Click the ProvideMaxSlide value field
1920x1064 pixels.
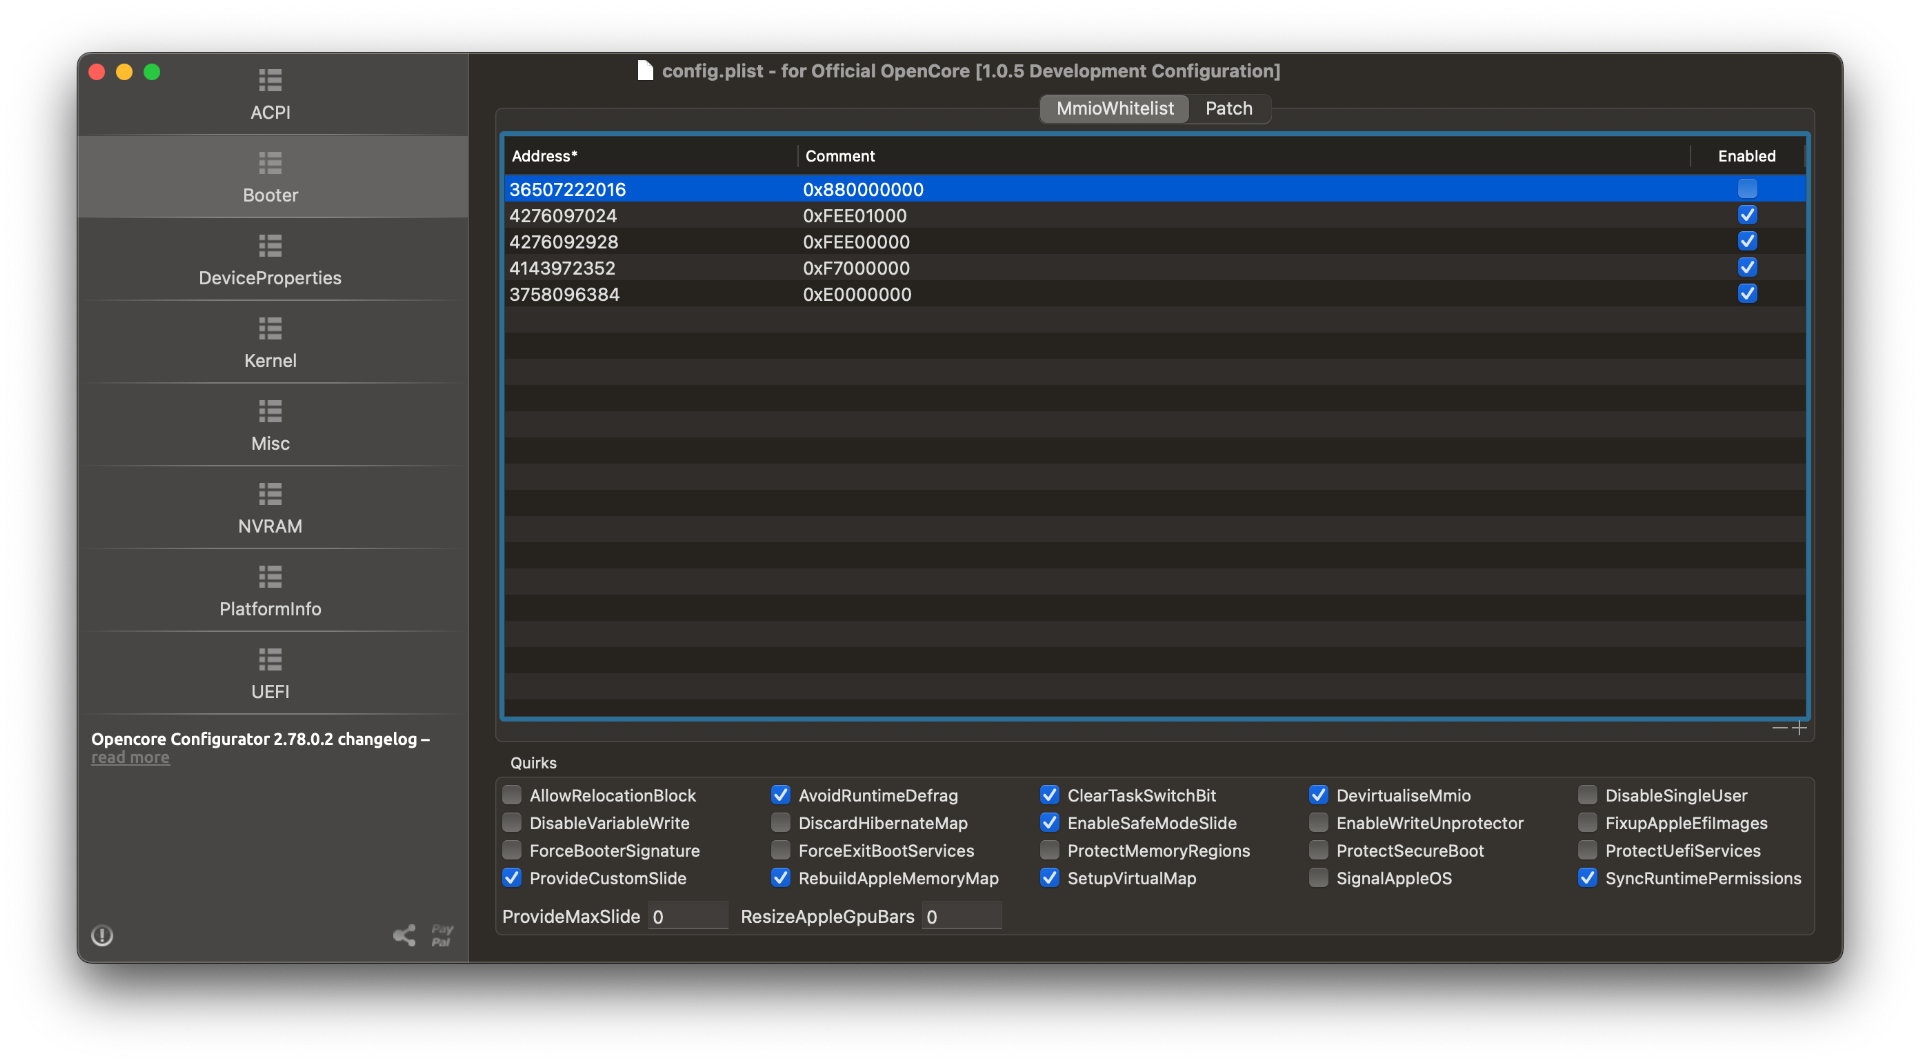688,916
